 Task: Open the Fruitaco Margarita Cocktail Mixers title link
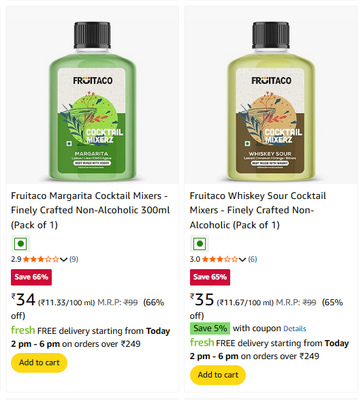pyautogui.click(x=90, y=210)
